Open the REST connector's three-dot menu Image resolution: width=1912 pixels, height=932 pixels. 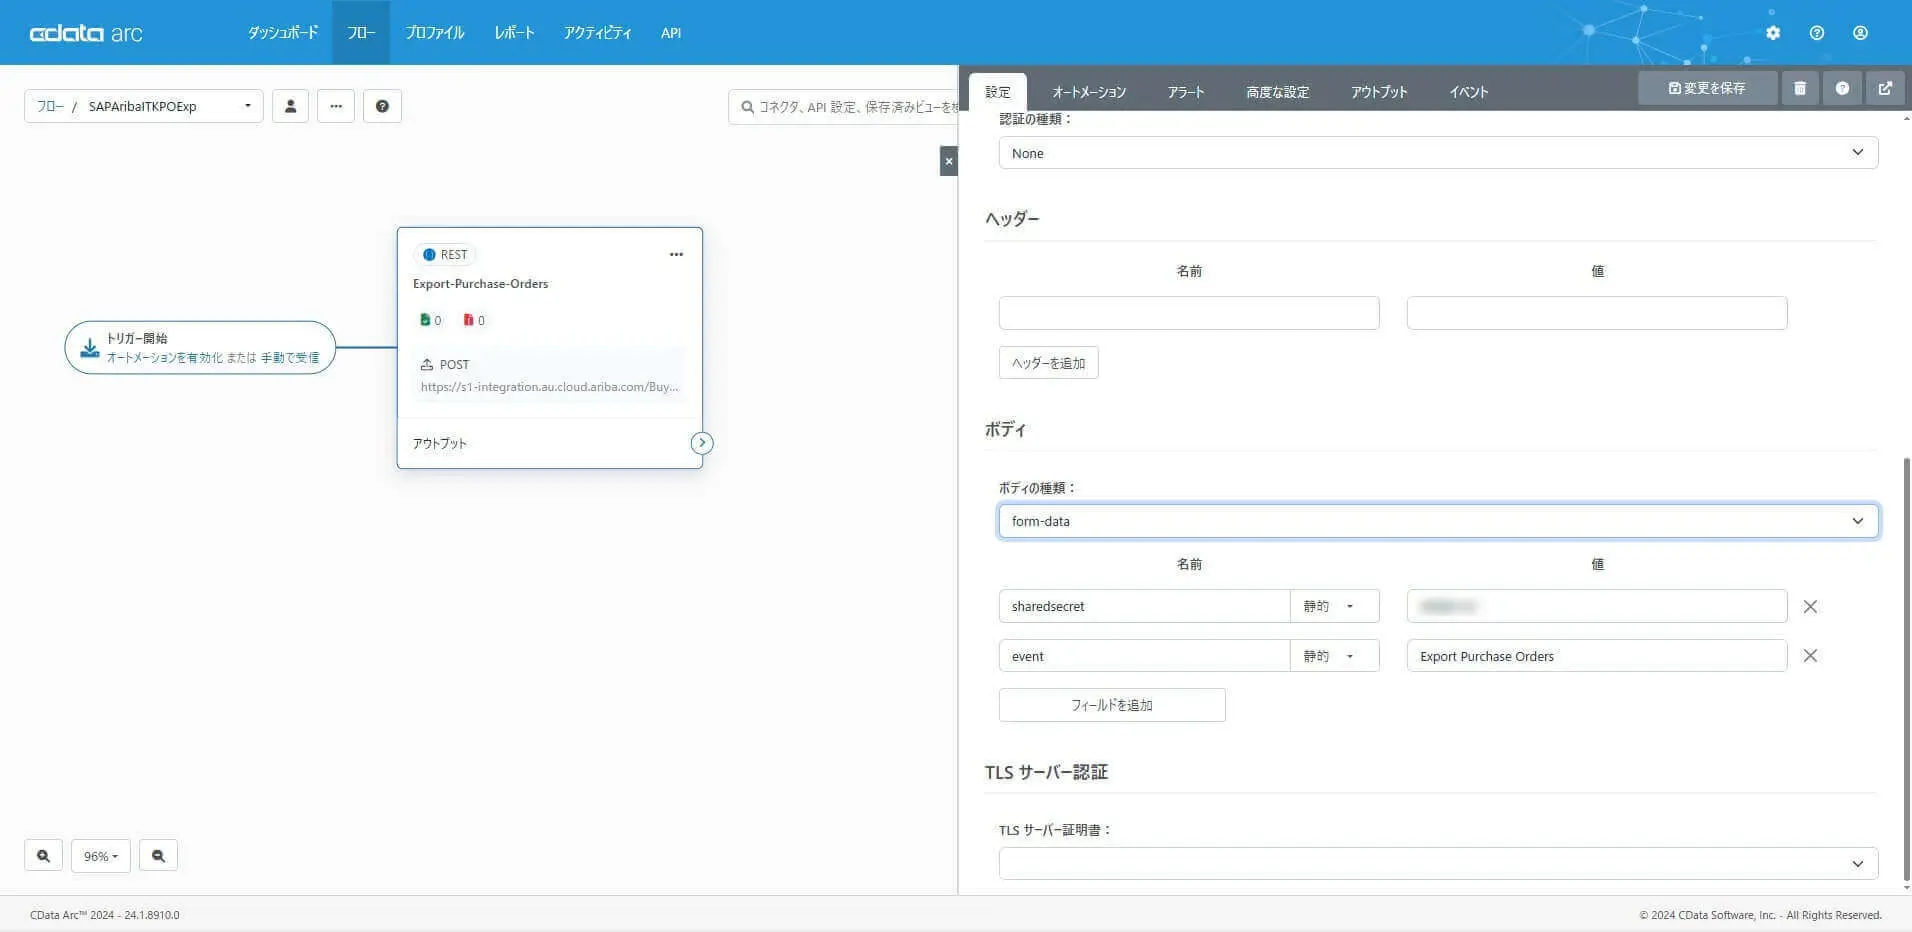click(x=676, y=254)
